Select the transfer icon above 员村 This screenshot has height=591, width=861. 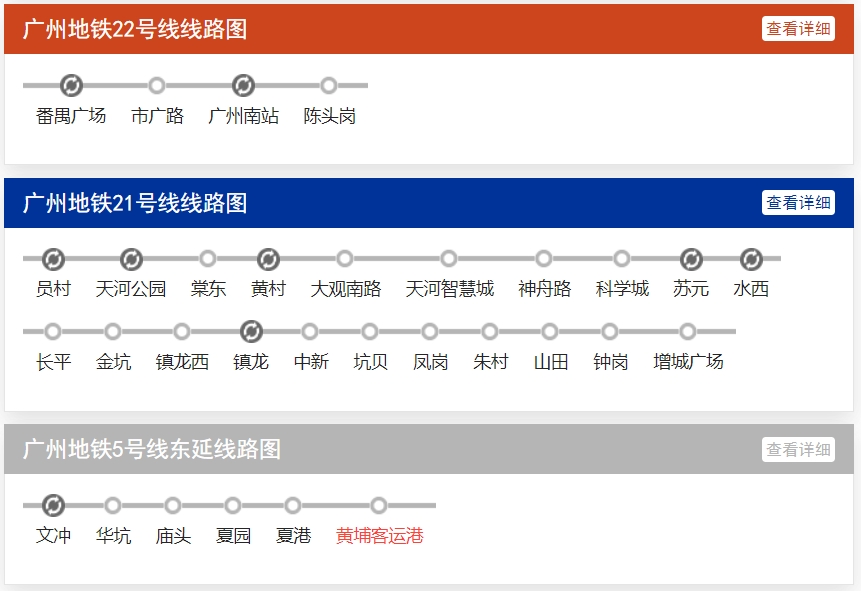click(53, 260)
